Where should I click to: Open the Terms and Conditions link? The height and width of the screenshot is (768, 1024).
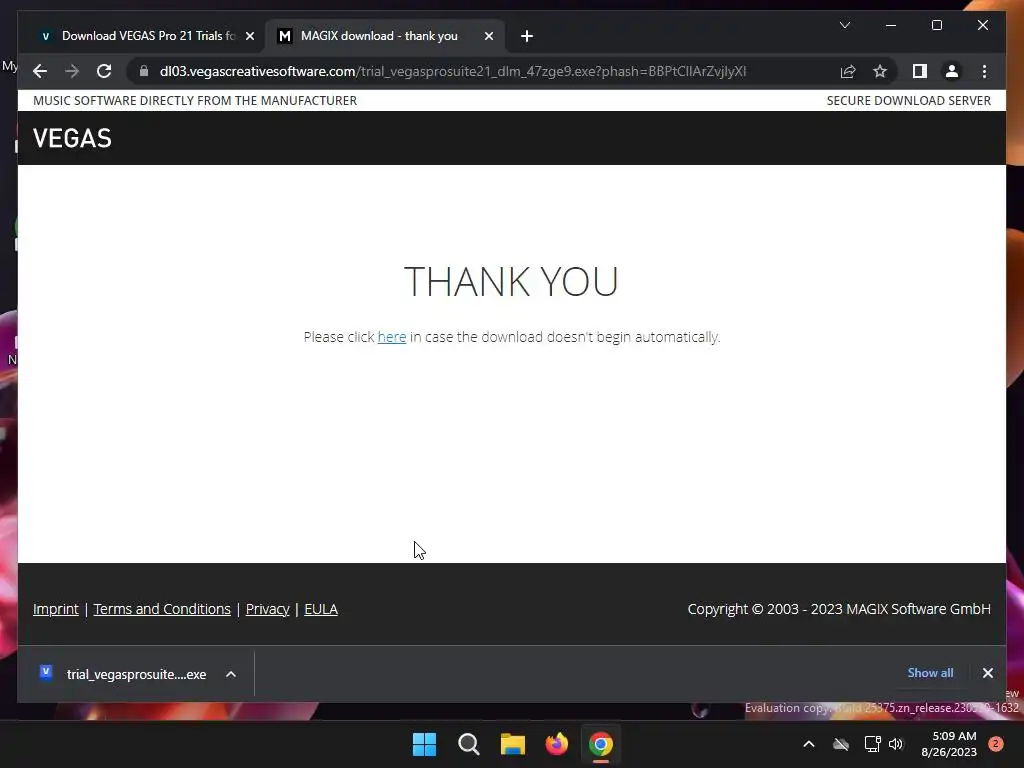click(162, 609)
